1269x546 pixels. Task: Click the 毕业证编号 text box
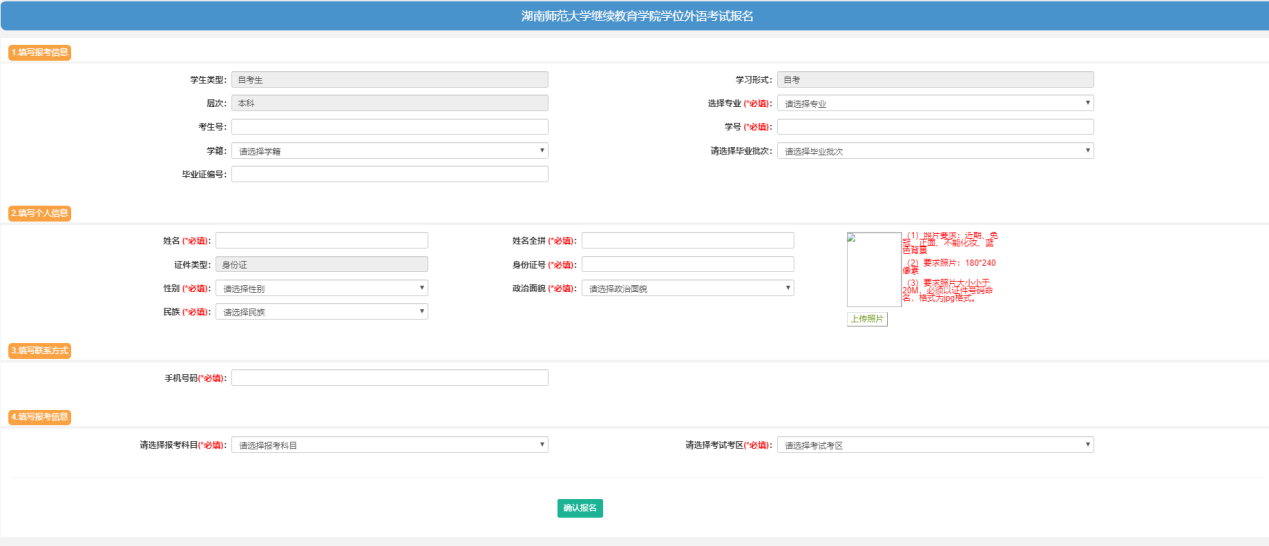click(x=389, y=174)
